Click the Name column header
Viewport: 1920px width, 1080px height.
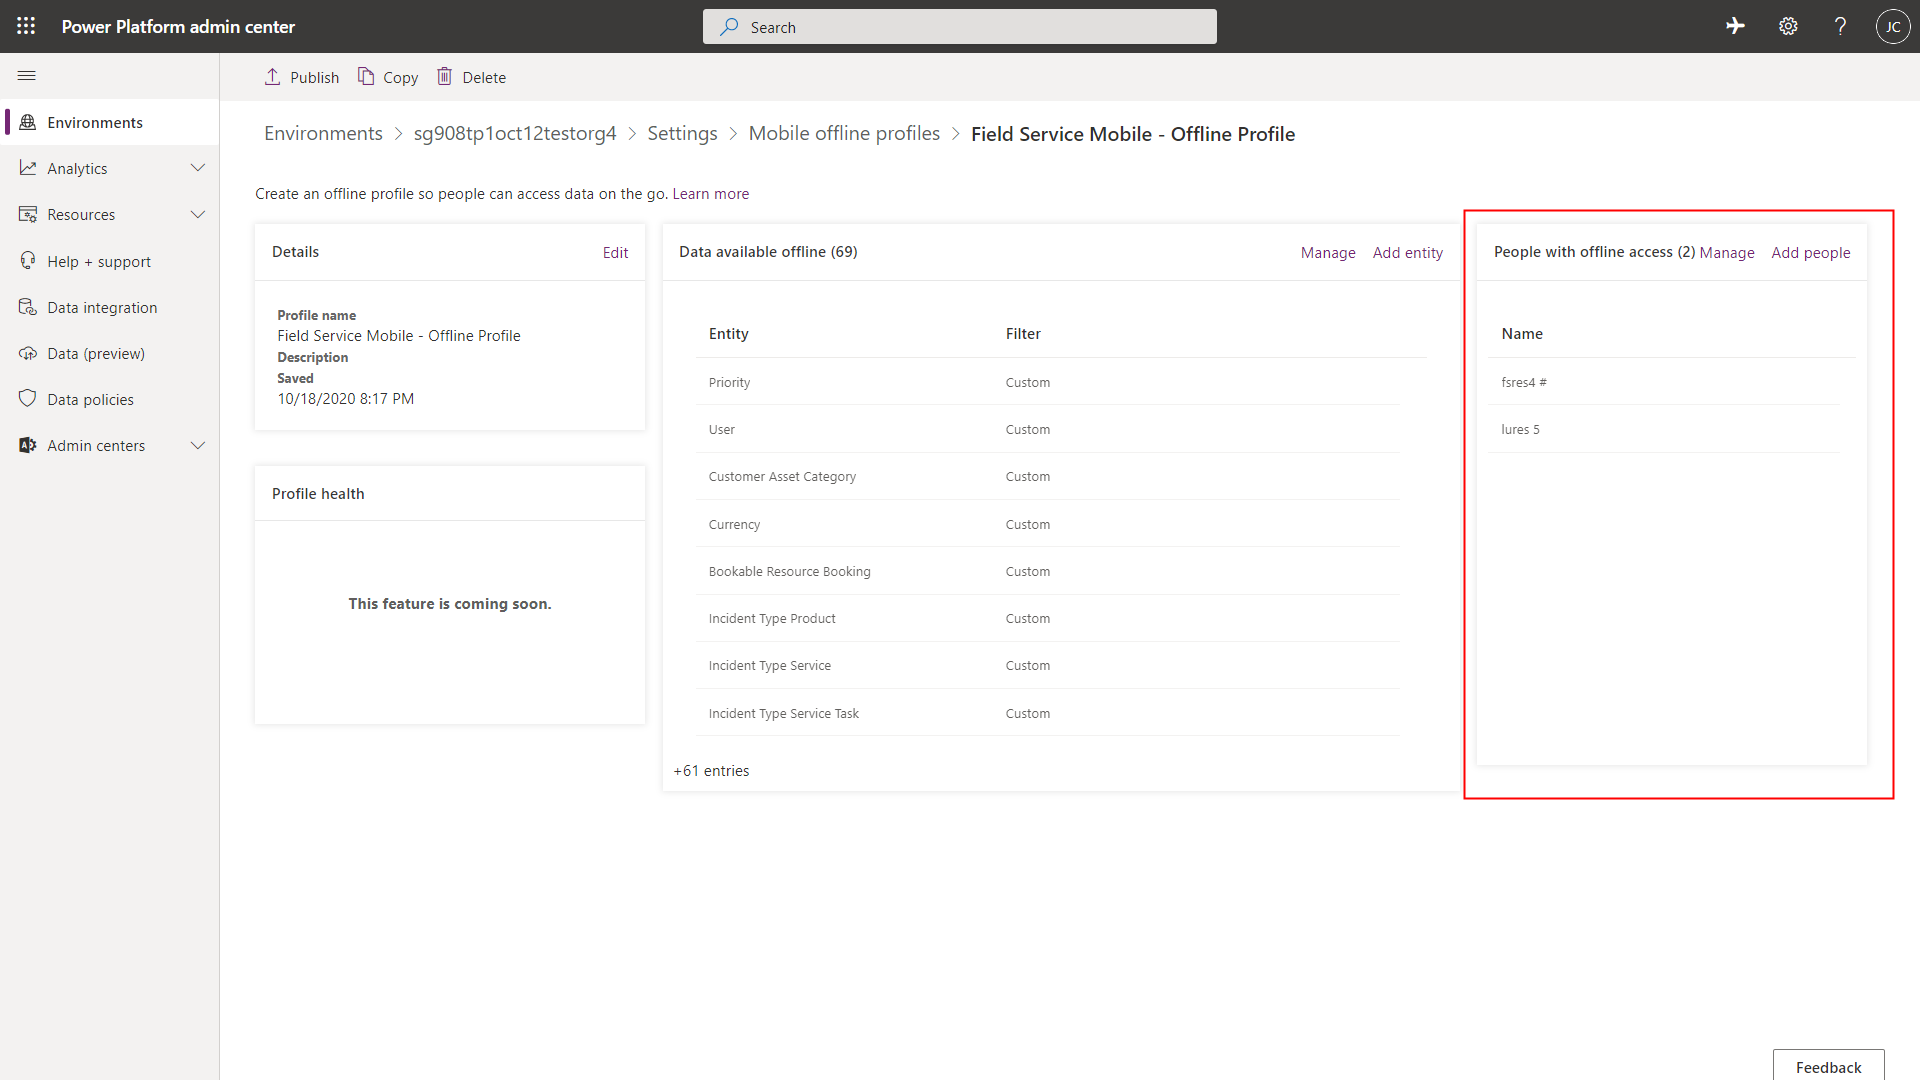point(1522,334)
